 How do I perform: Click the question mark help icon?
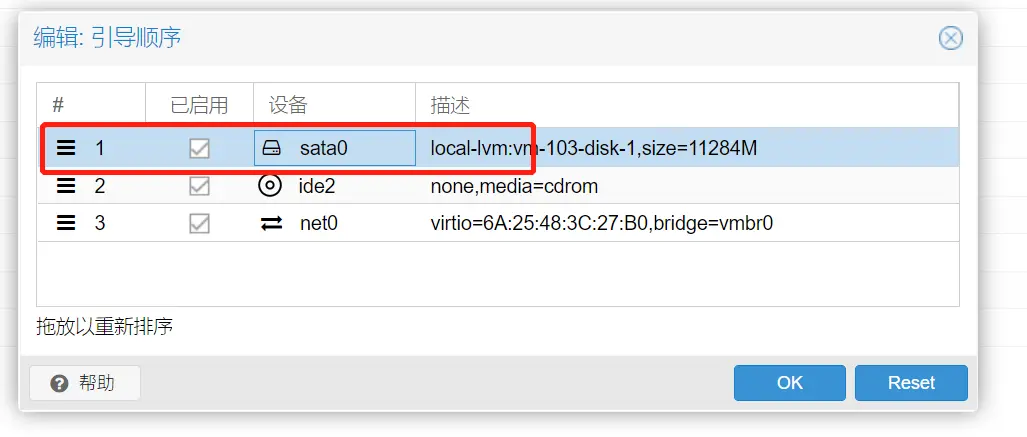click(60, 383)
